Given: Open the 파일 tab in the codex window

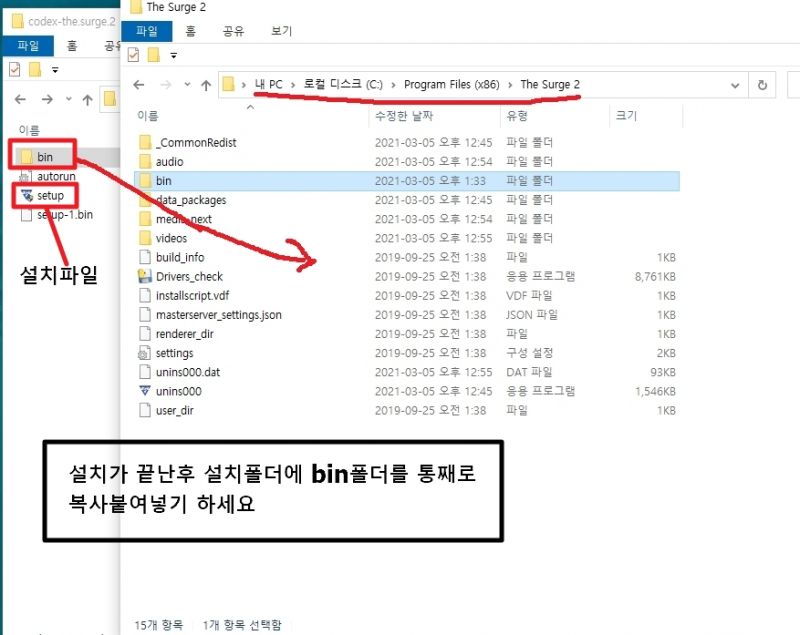Looking at the screenshot, I should pyautogui.click(x=28, y=46).
